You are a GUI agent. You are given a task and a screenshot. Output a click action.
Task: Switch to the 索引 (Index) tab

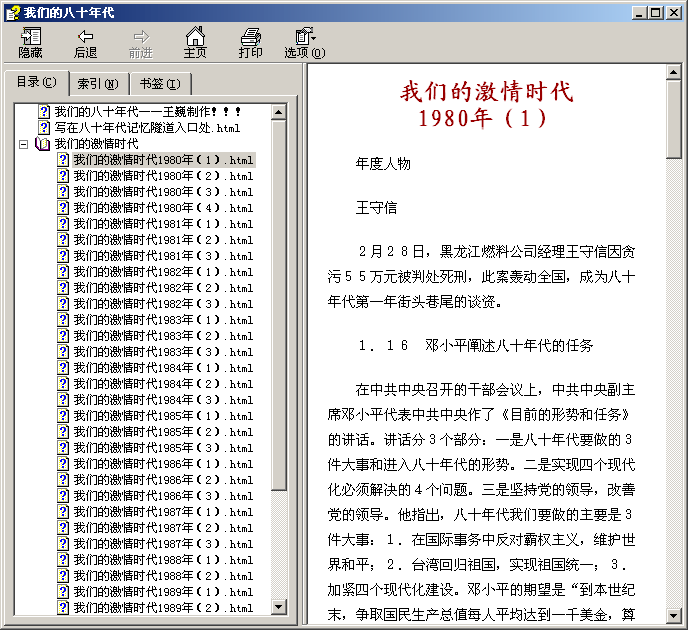[x=98, y=84]
